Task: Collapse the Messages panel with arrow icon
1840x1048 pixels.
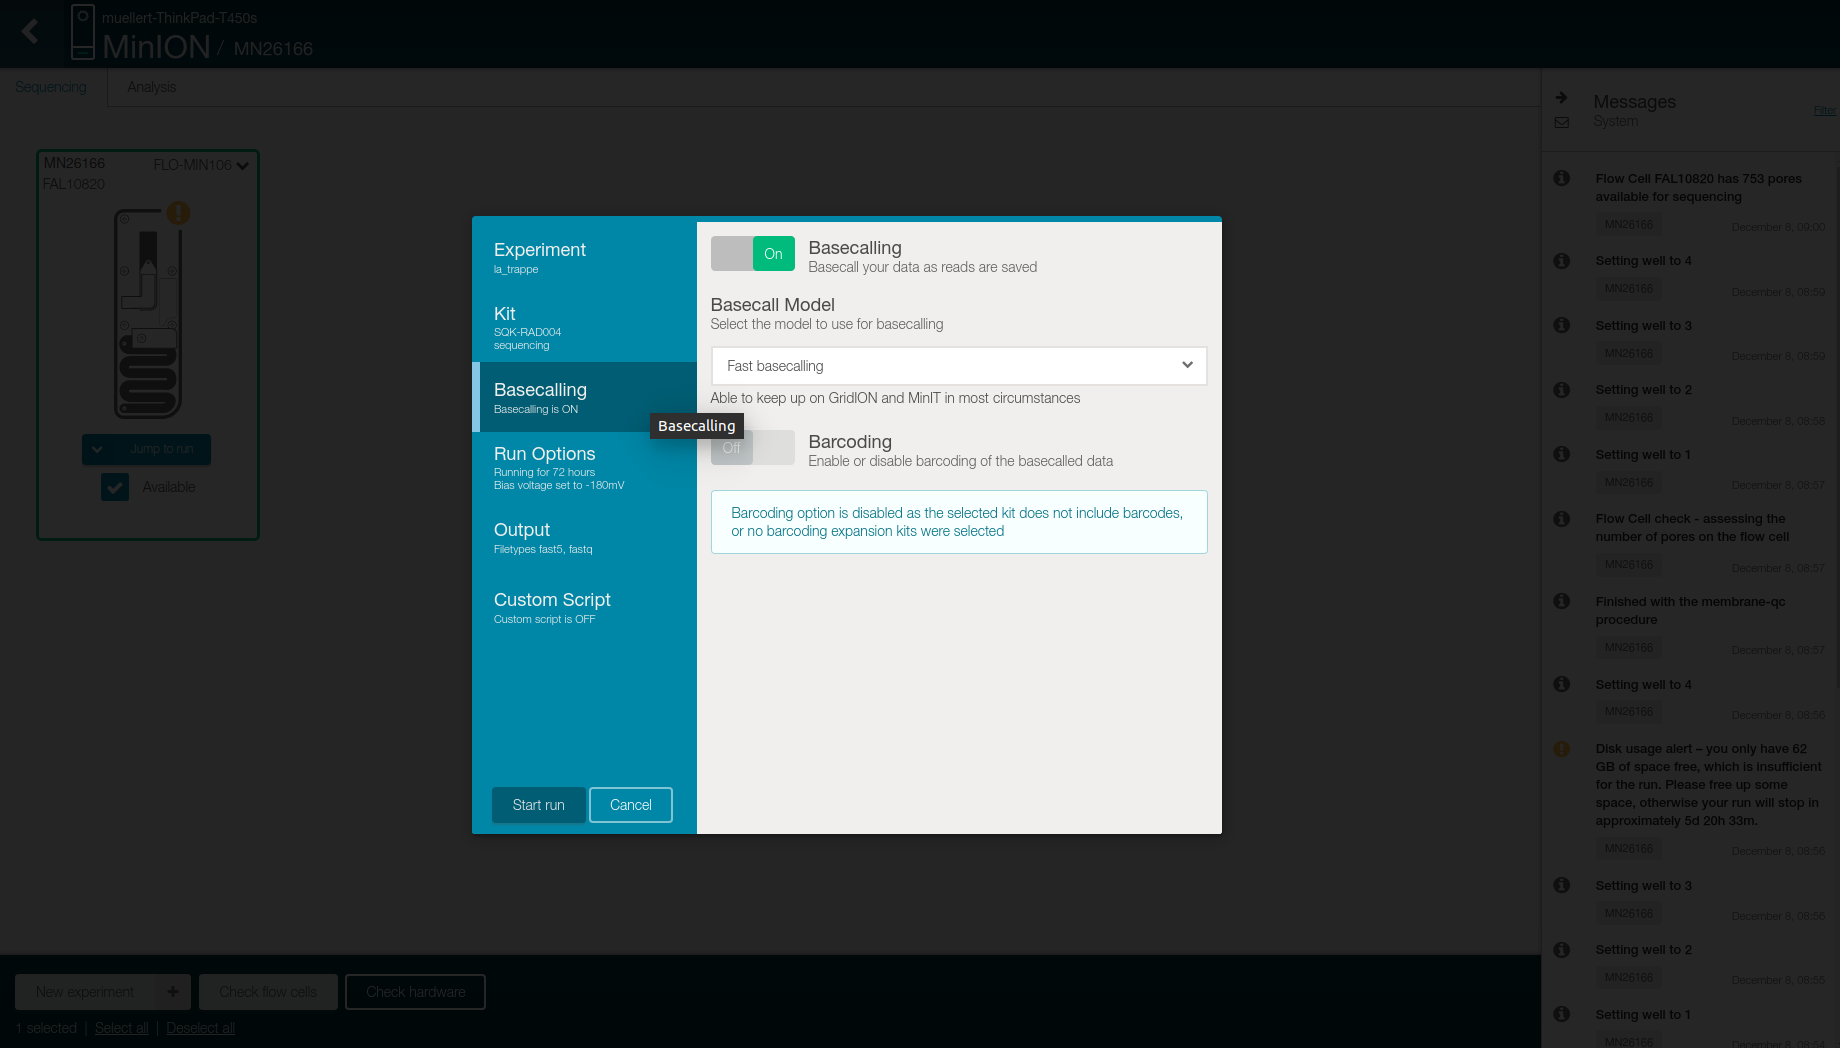Action: pos(1561,98)
